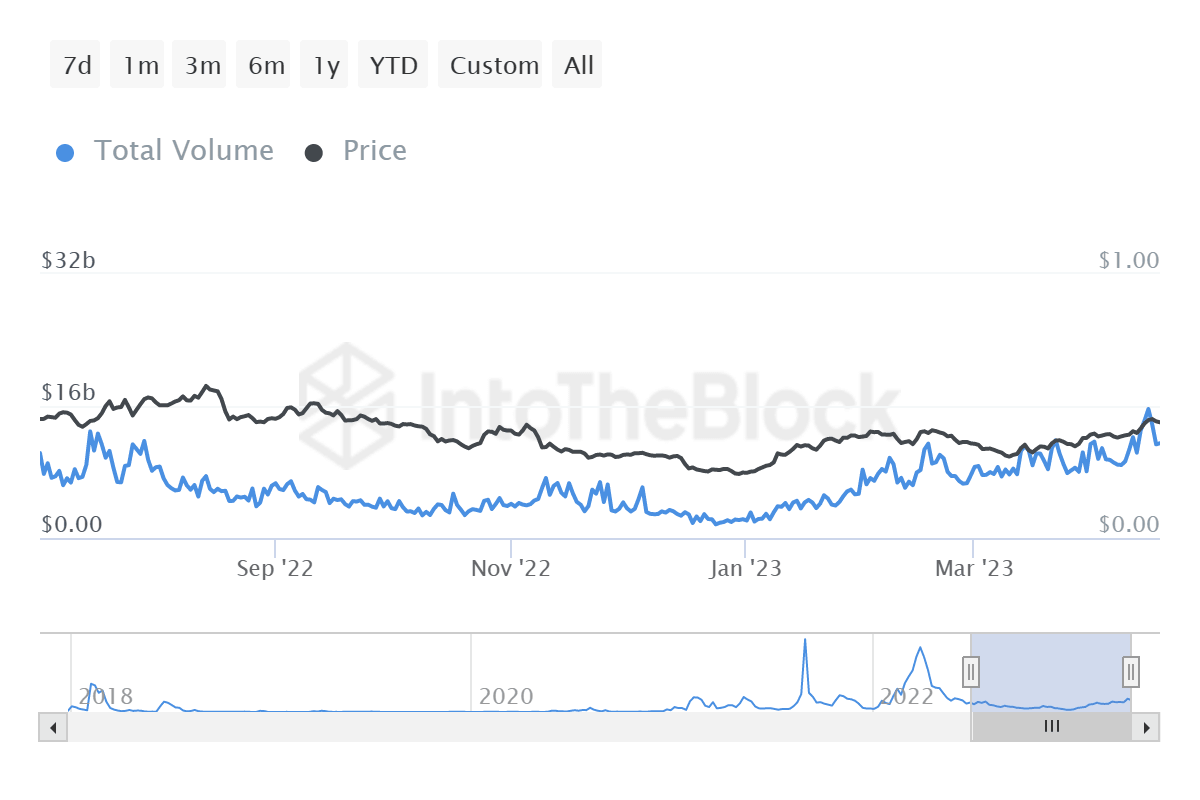The image size is (1200, 800).
Task: Select the 1m time range
Action: point(137,64)
